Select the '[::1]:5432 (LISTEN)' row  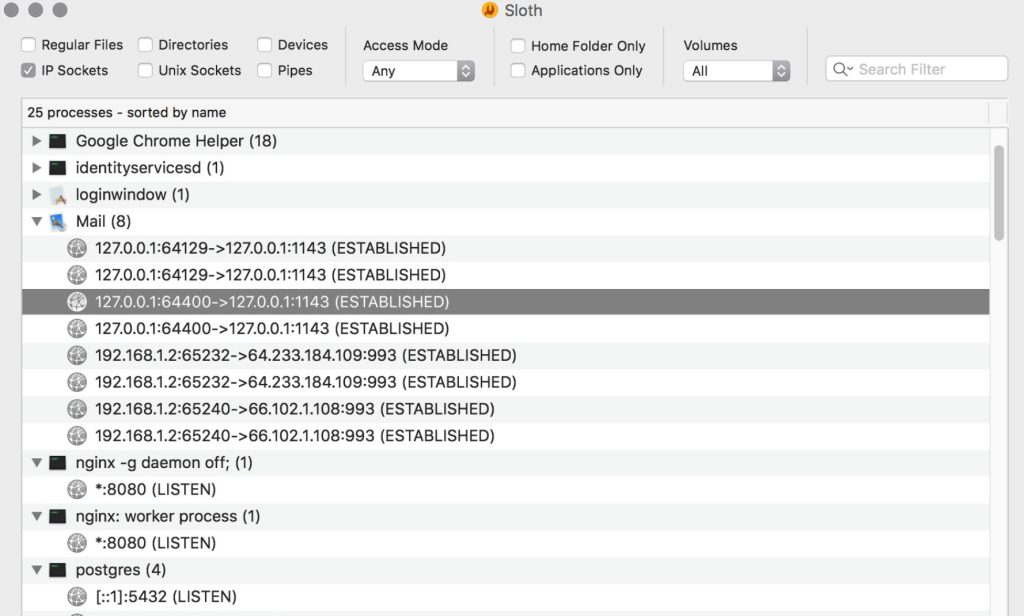click(505, 596)
